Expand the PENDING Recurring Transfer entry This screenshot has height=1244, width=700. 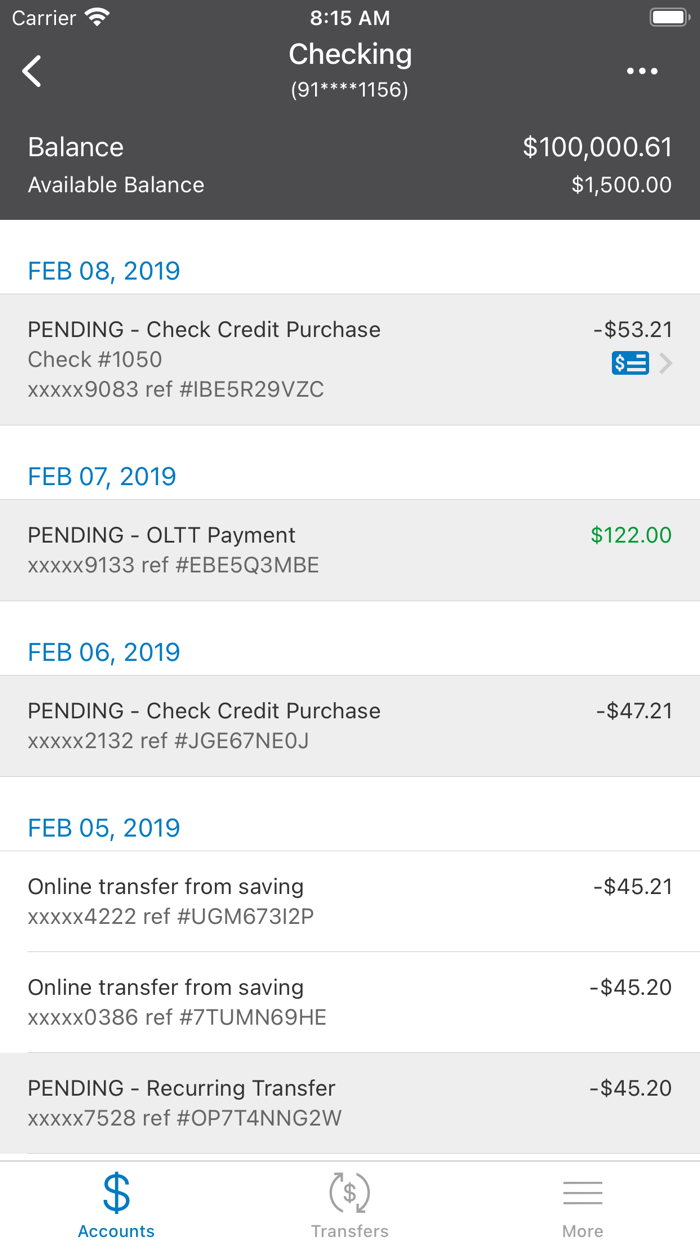[x=350, y=1101]
